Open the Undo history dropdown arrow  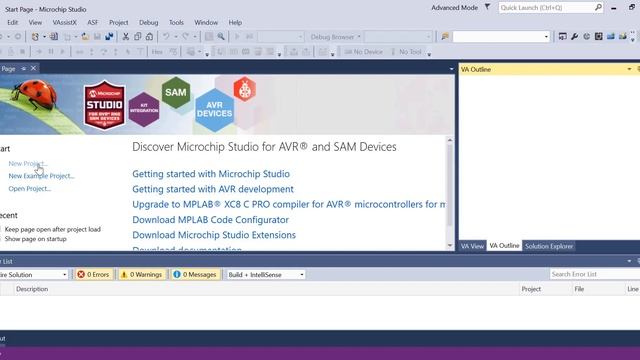click(176, 37)
